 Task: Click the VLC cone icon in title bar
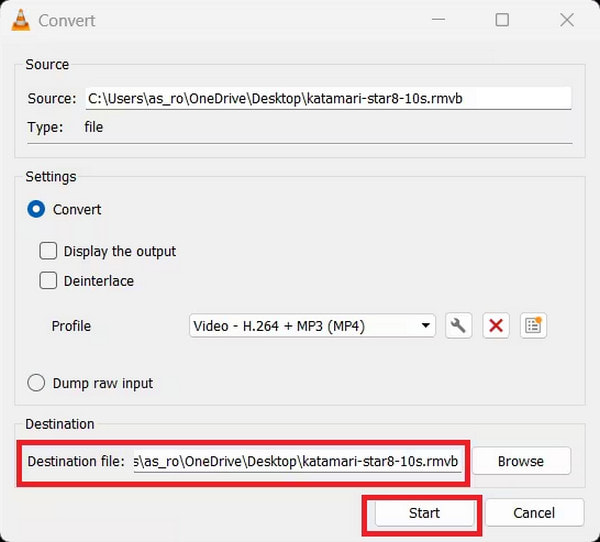pos(21,20)
